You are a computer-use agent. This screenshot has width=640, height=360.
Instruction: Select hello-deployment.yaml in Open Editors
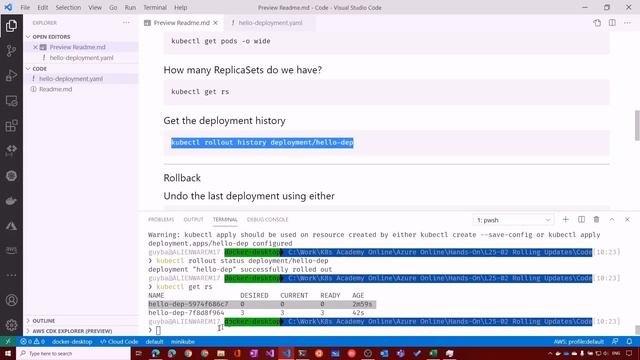pos(81,58)
